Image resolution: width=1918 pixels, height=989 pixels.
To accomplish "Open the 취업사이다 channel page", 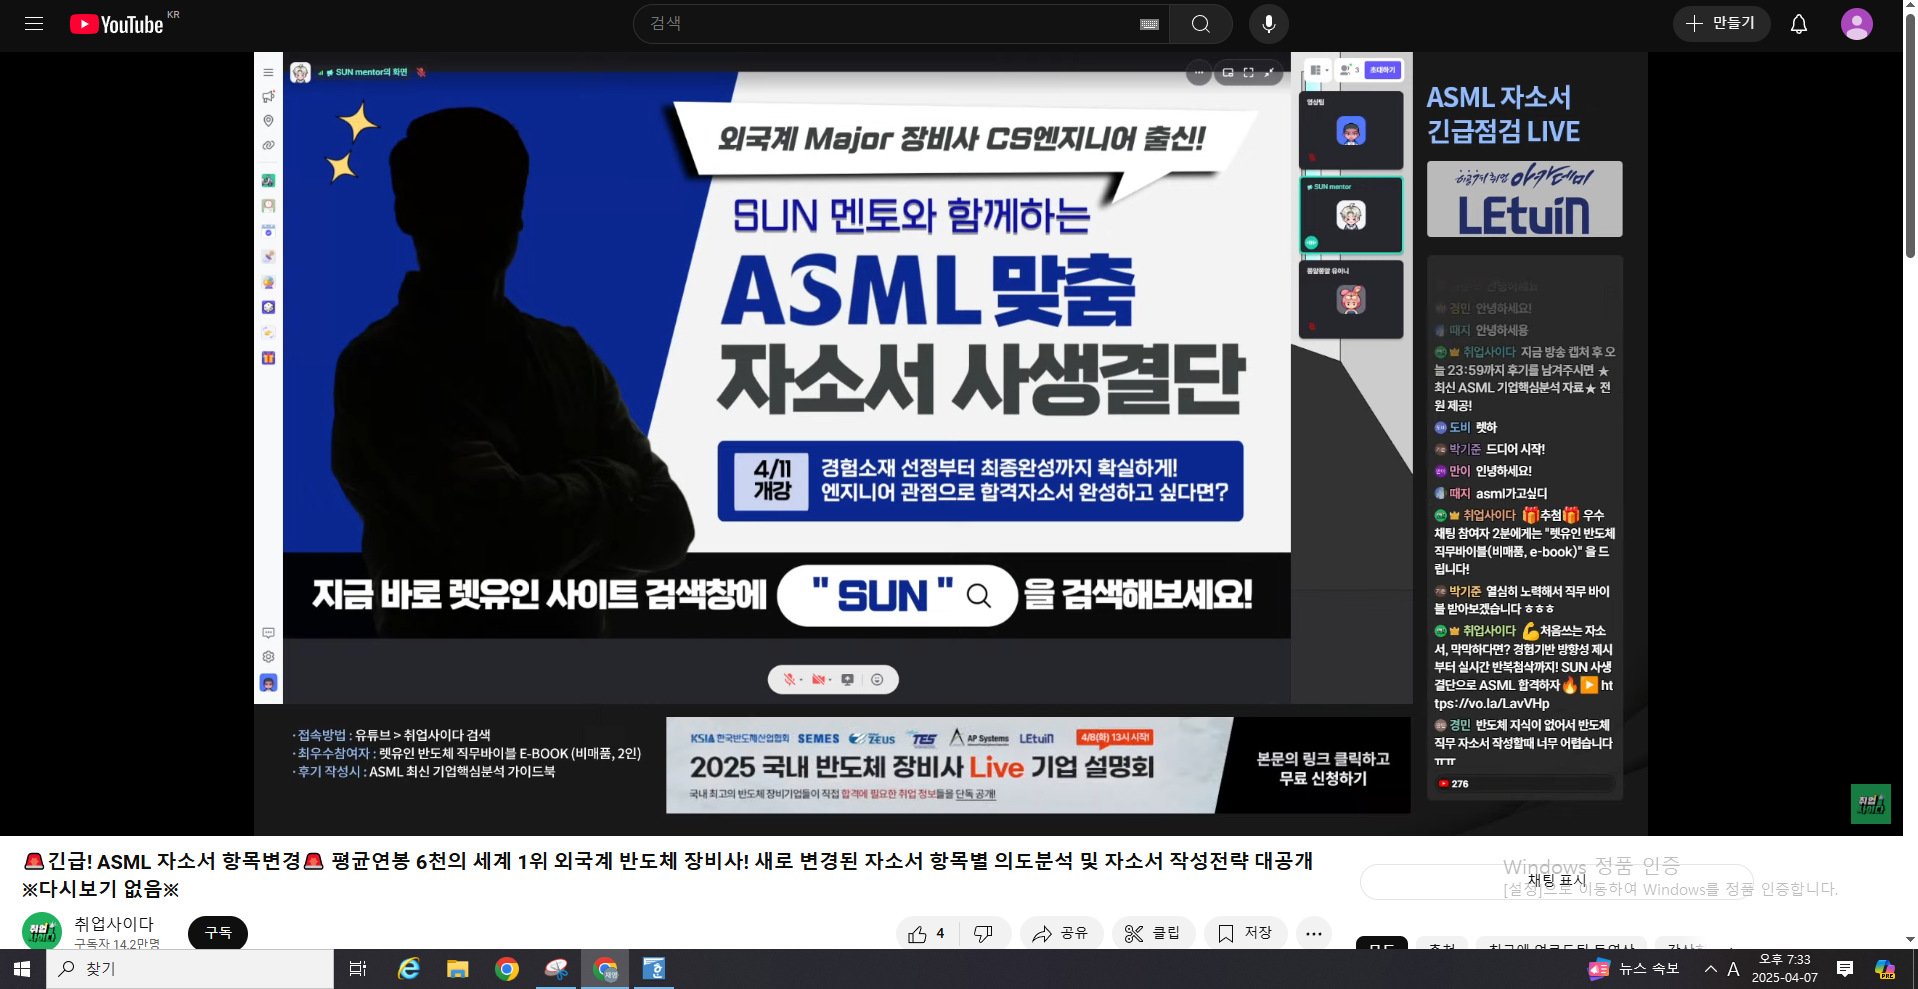I will 114,924.
